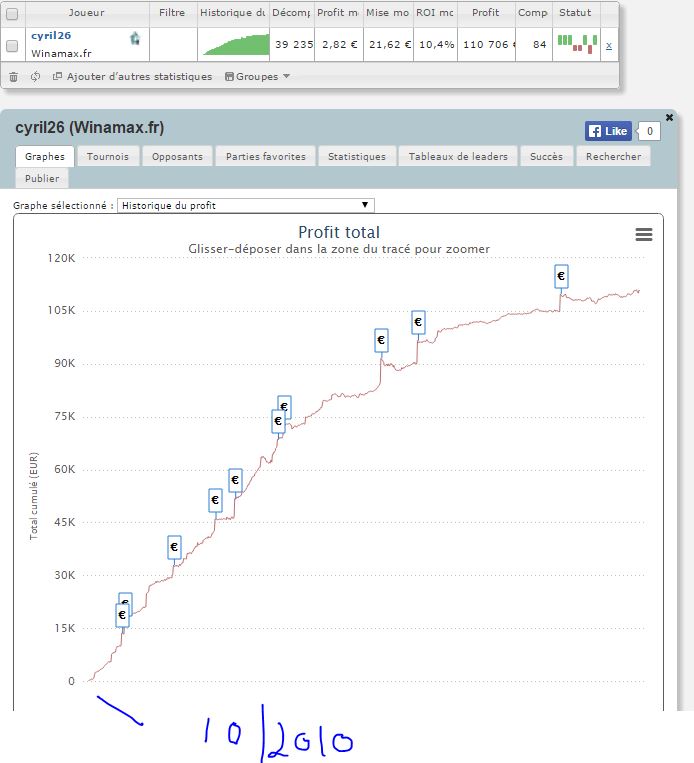
Task: Remove row with the x link
Action: tap(609, 45)
